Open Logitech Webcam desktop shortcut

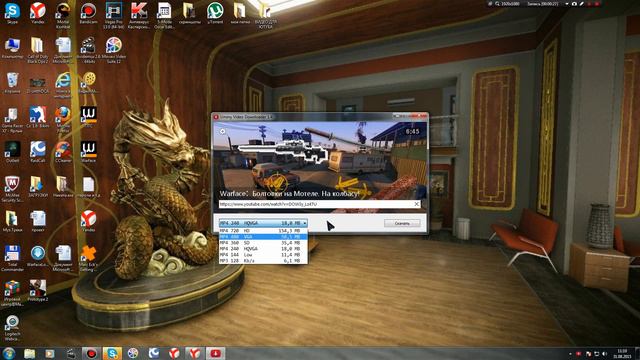coord(12,328)
